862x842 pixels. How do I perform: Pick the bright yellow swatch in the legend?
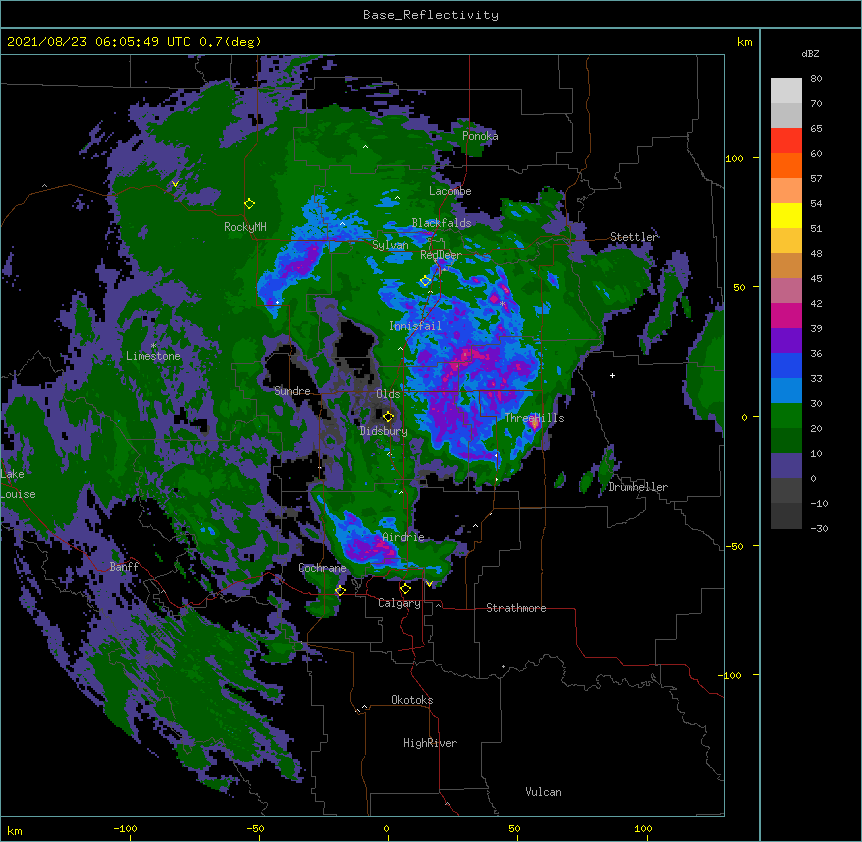click(786, 215)
